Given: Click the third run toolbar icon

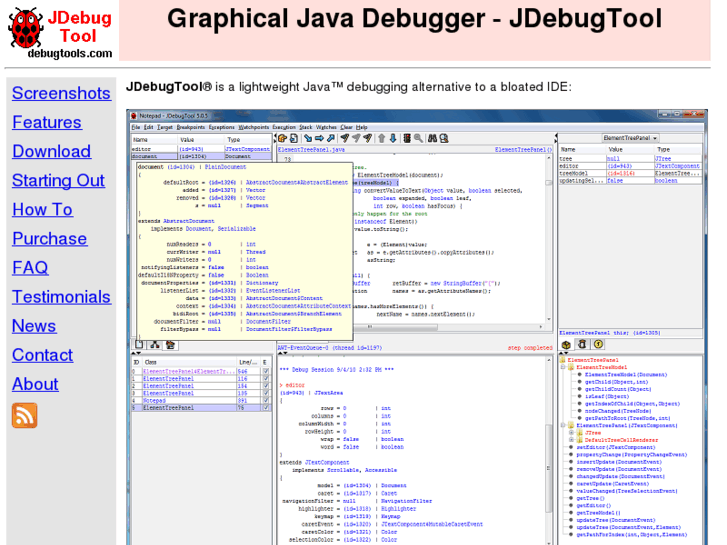Looking at the screenshot, I should point(367,138).
